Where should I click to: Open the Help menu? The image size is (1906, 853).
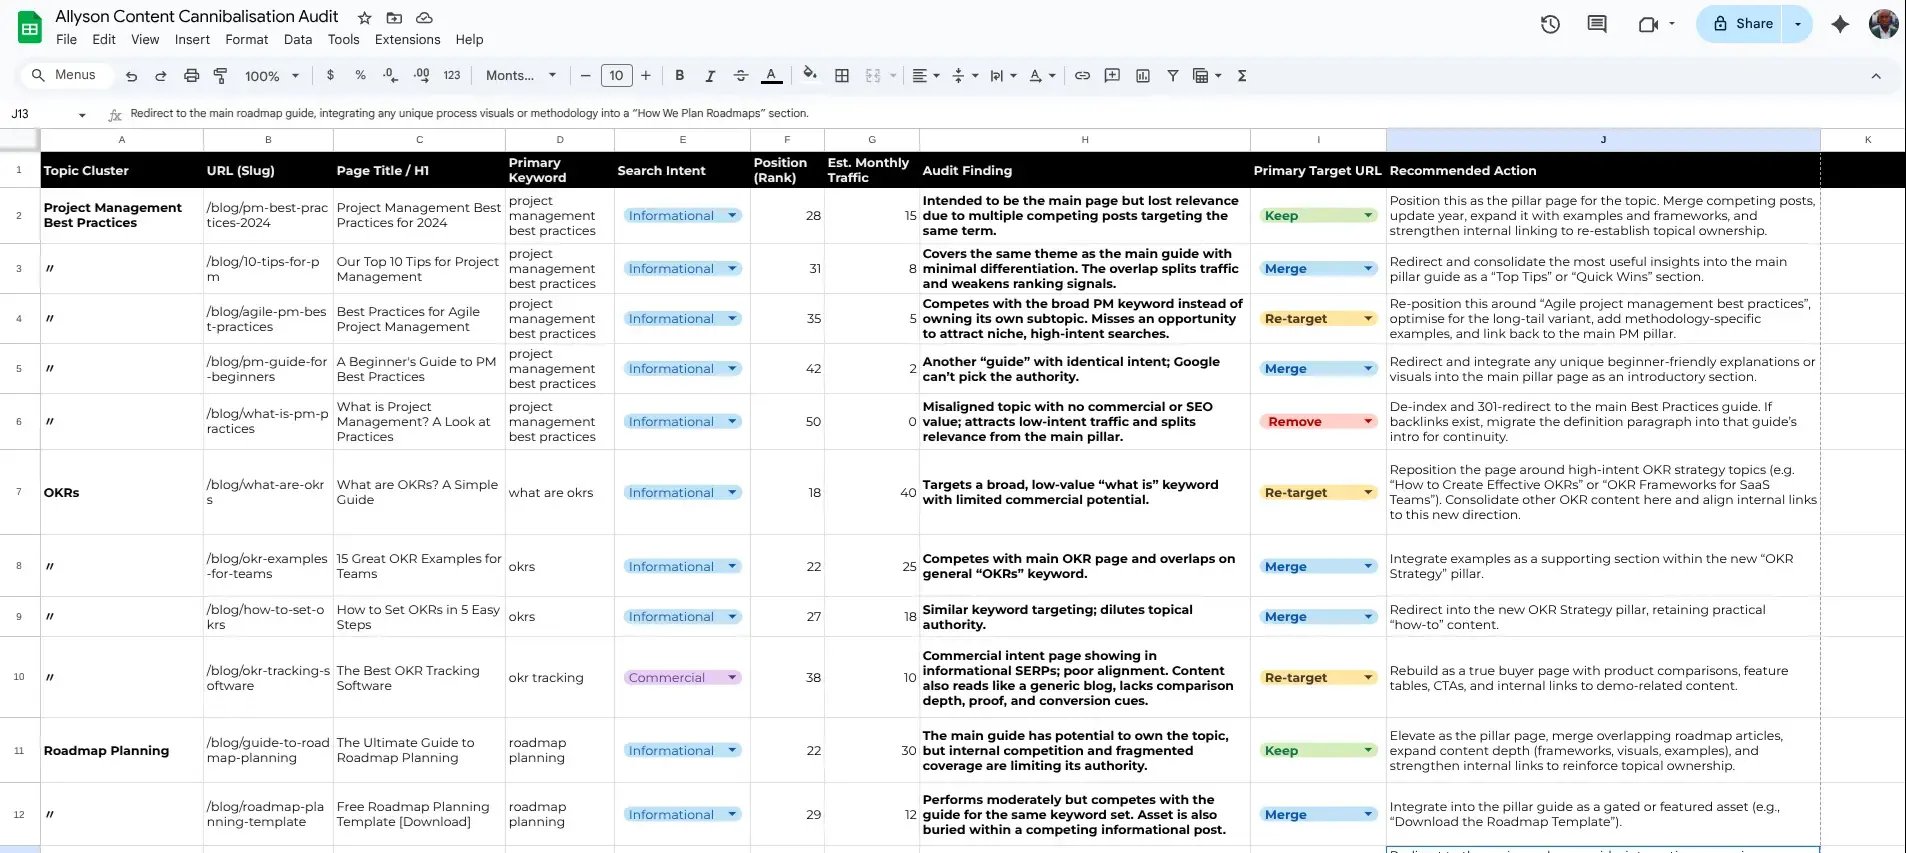click(469, 40)
